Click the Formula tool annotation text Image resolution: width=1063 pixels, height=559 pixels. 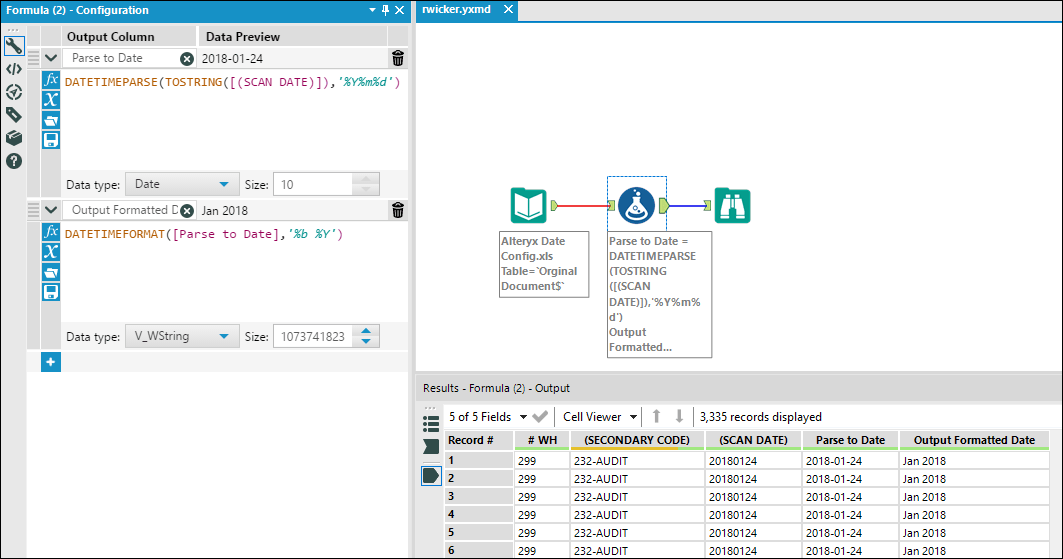coord(659,294)
